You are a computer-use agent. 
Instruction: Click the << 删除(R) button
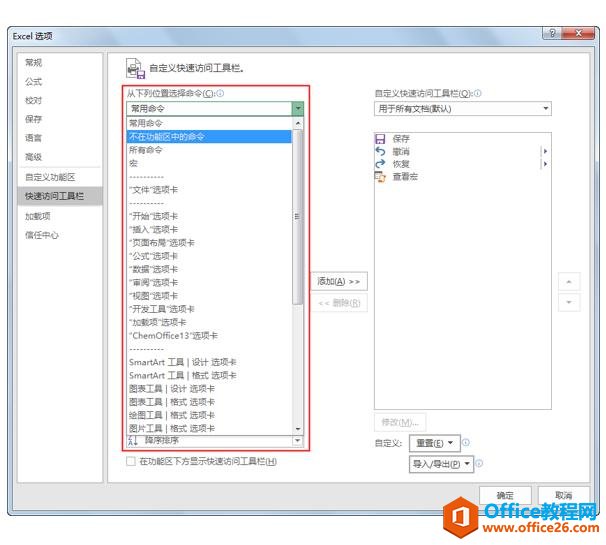(x=339, y=303)
